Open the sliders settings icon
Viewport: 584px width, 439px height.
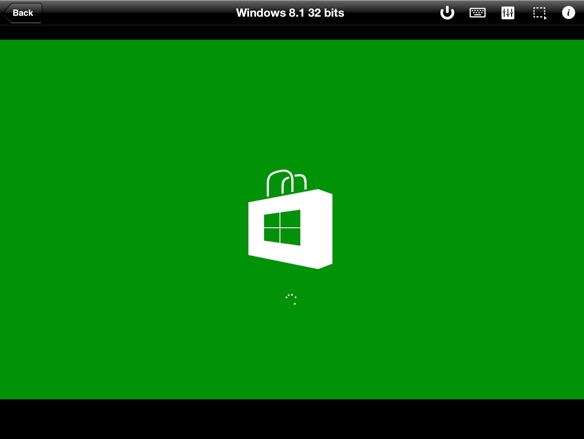508,13
